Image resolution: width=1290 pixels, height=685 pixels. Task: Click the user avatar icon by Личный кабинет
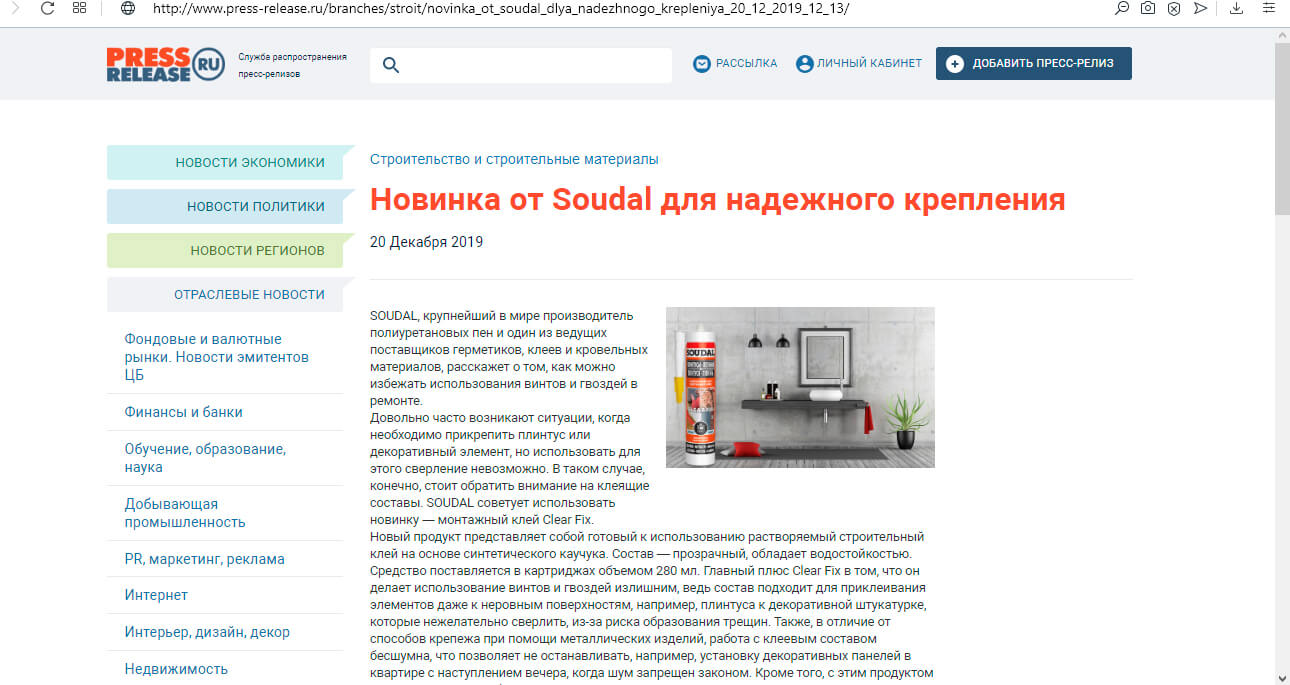pyautogui.click(x=804, y=64)
